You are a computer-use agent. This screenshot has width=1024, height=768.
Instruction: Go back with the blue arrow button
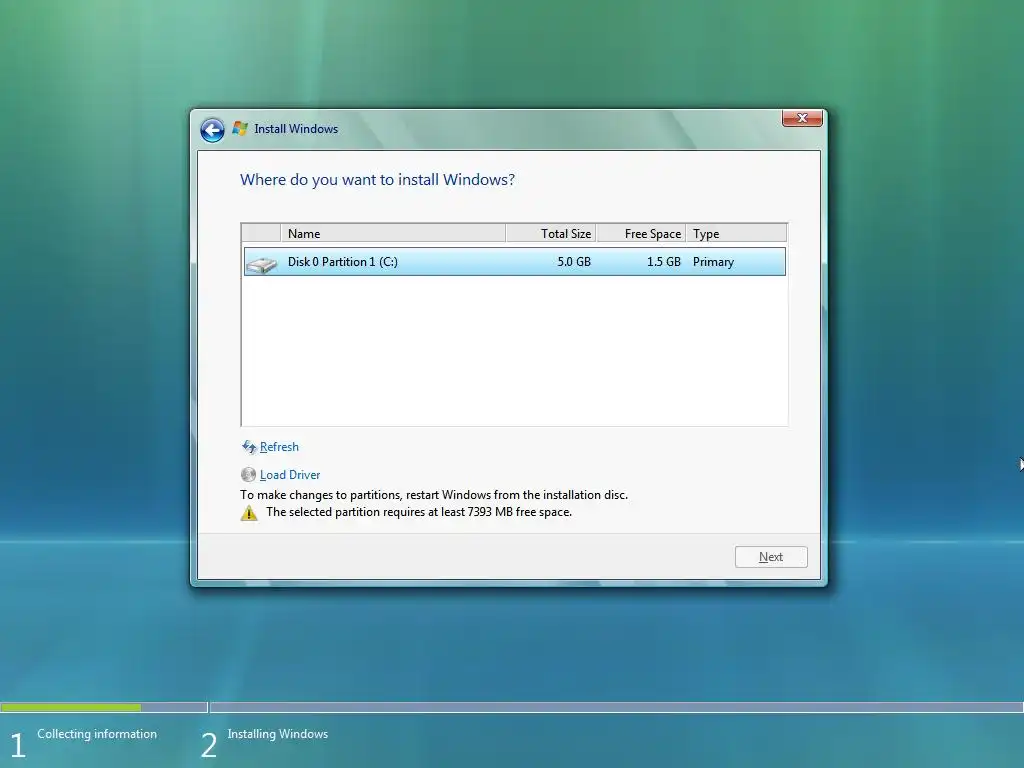coord(212,130)
